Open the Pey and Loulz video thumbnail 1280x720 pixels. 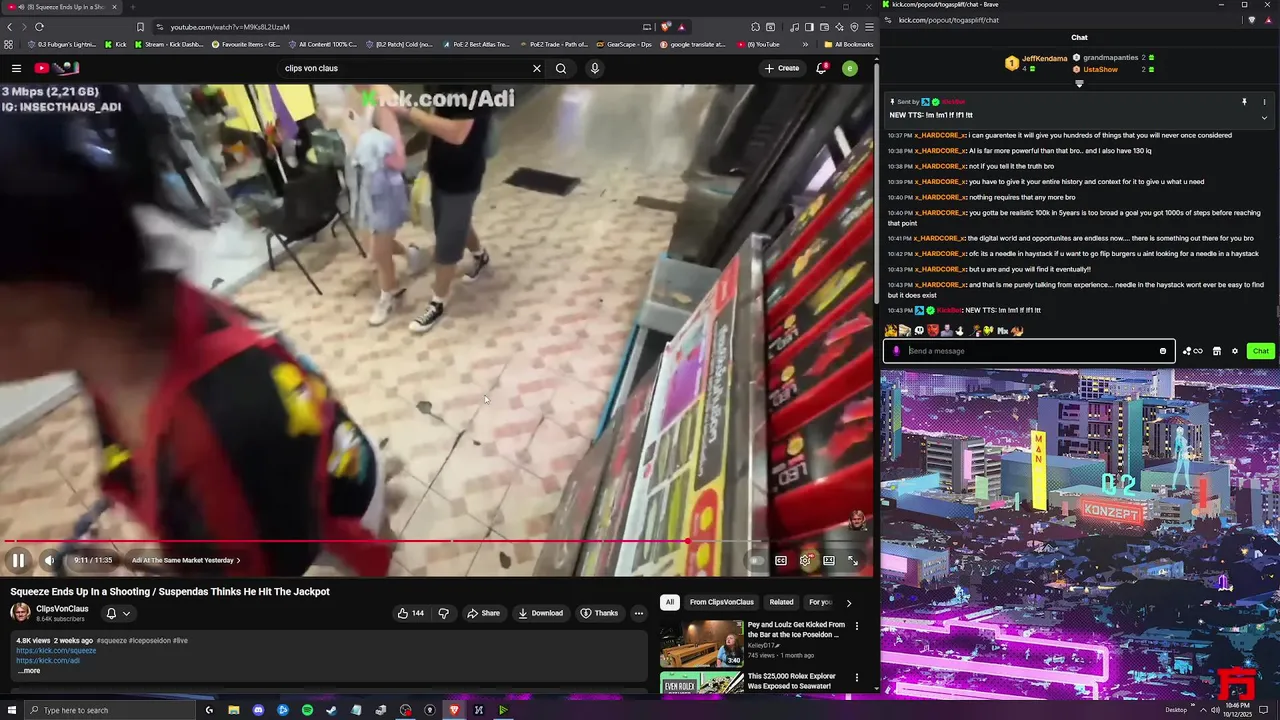tap(701, 643)
